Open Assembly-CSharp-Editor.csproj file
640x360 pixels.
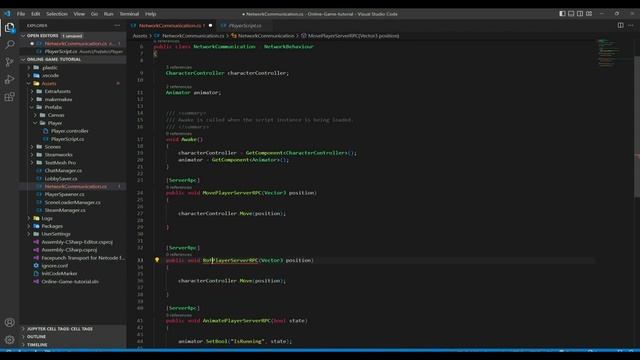coord(77,242)
